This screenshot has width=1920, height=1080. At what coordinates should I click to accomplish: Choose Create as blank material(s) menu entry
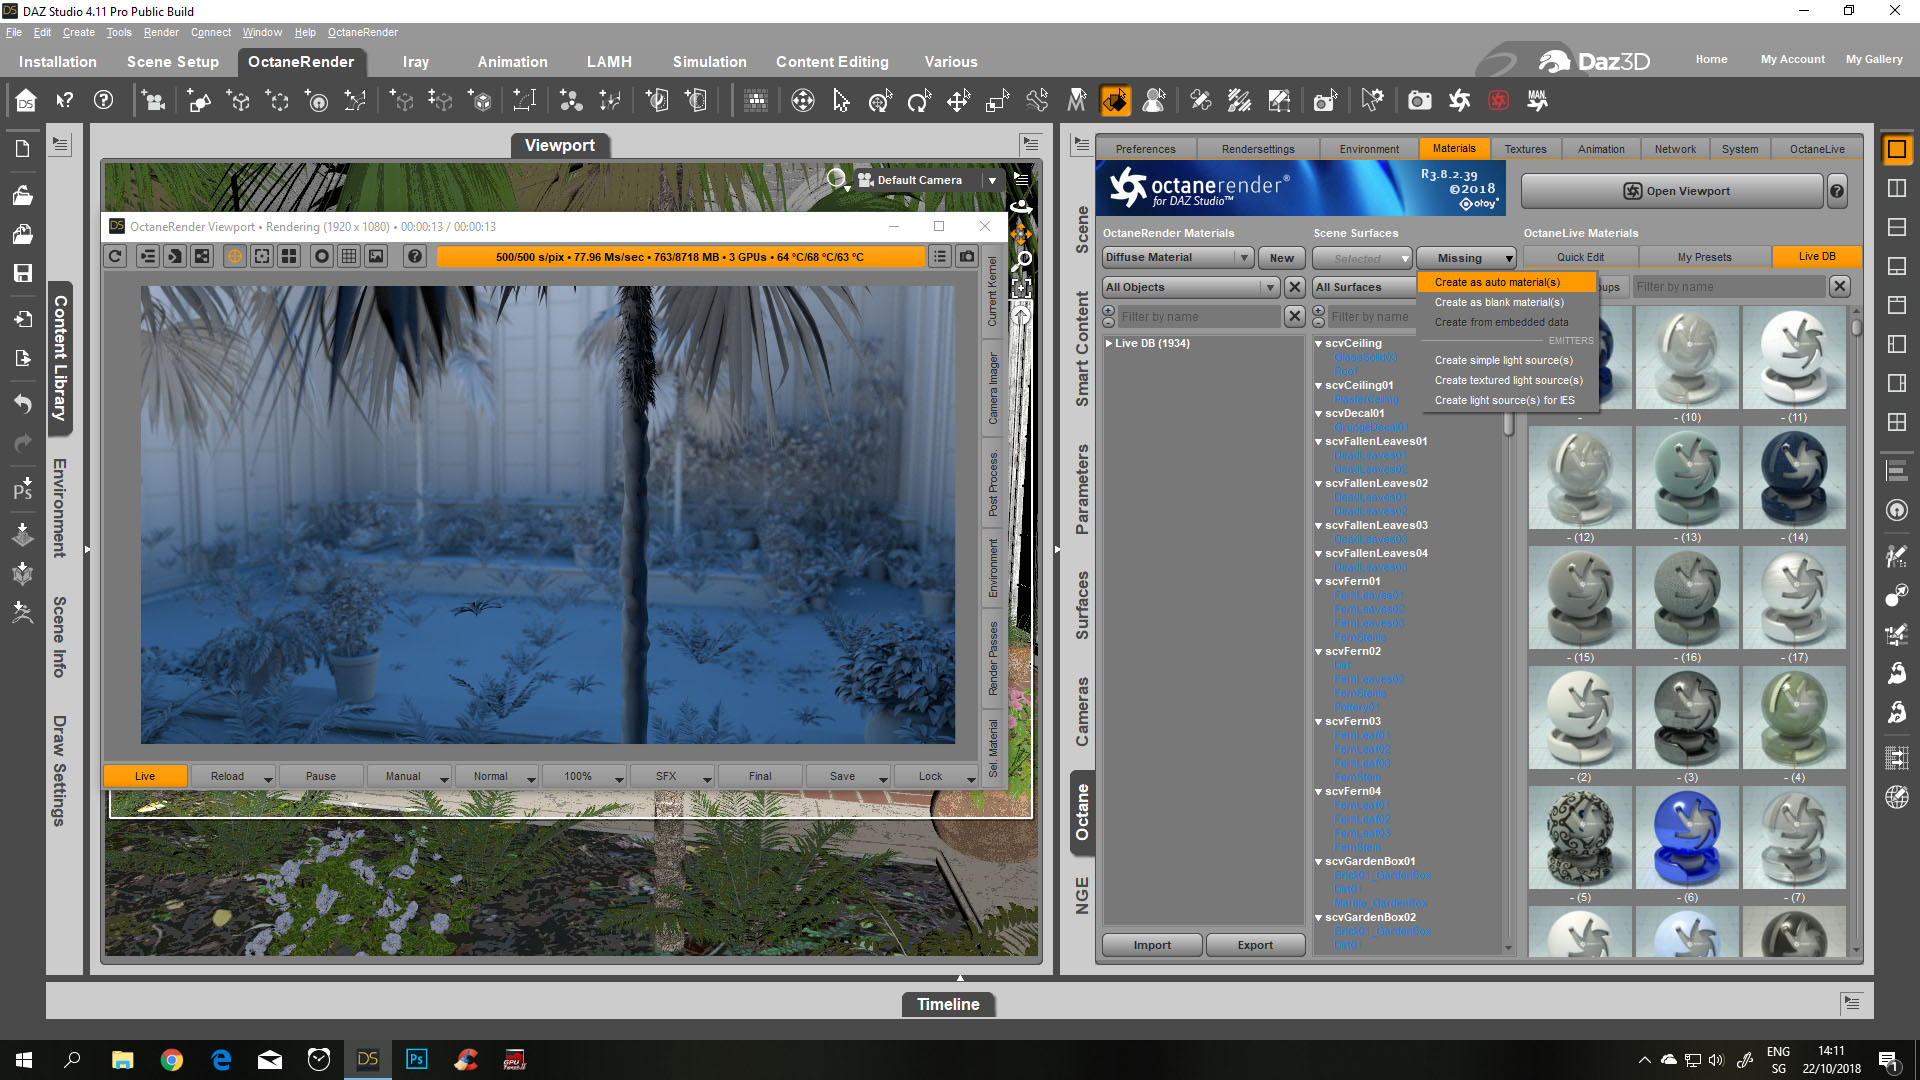point(1499,302)
